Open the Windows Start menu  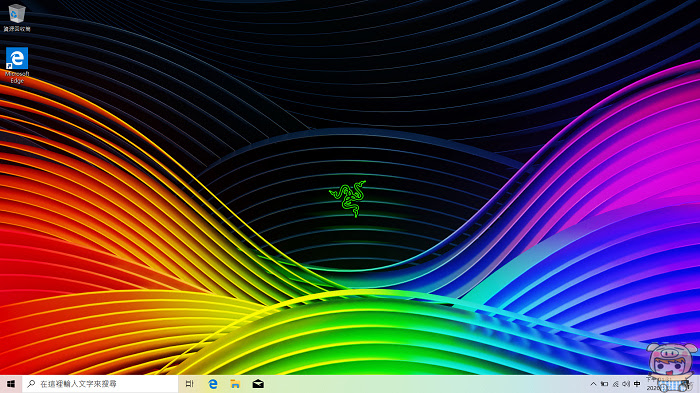click(x=11, y=384)
